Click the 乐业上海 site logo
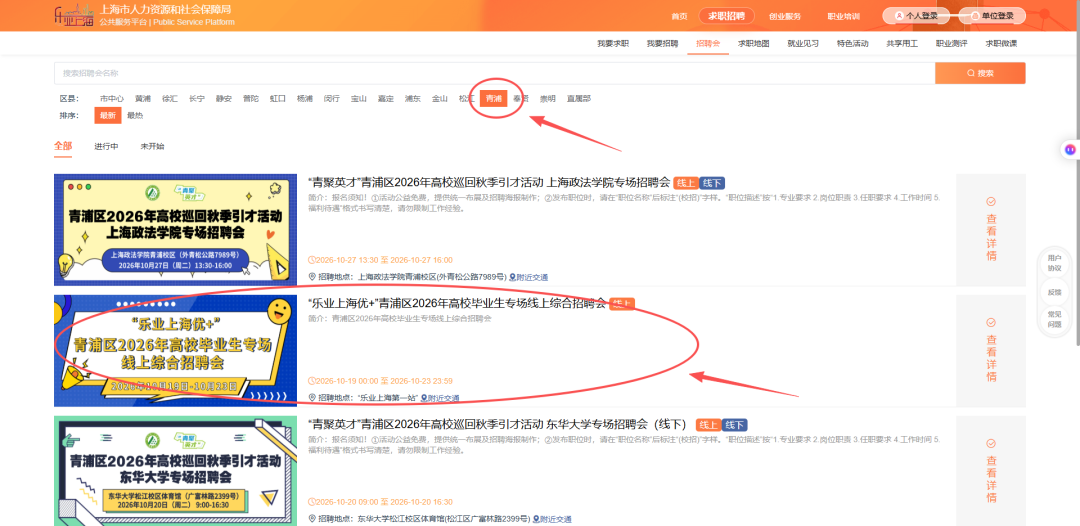This screenshot has height=526, width=1080. tap(74, 15)
